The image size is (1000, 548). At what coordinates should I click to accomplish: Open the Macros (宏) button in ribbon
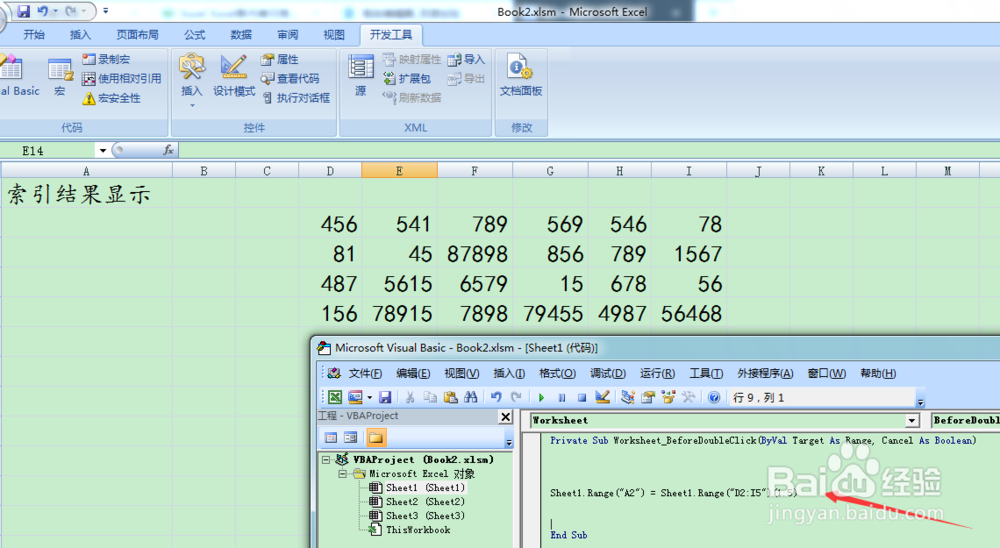[x=59, y=77]
